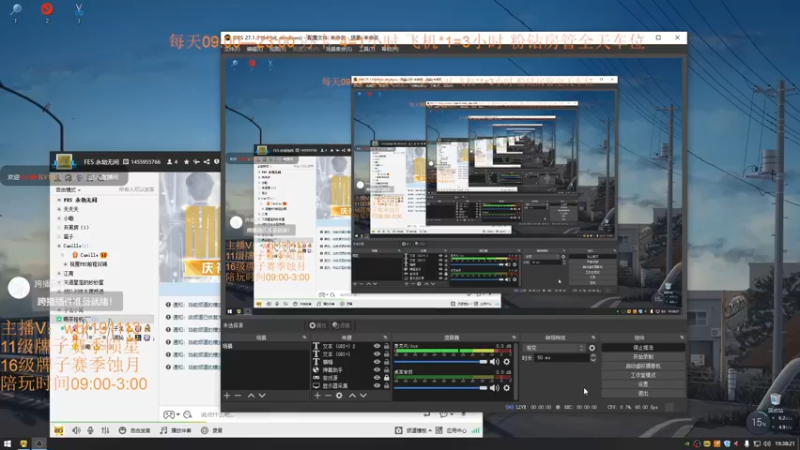The height and width of the screenshot is (450, 800).
Task: Open 场景集合(S) menu in OBS
Action: pyautogui.click(x=339, y=49)
